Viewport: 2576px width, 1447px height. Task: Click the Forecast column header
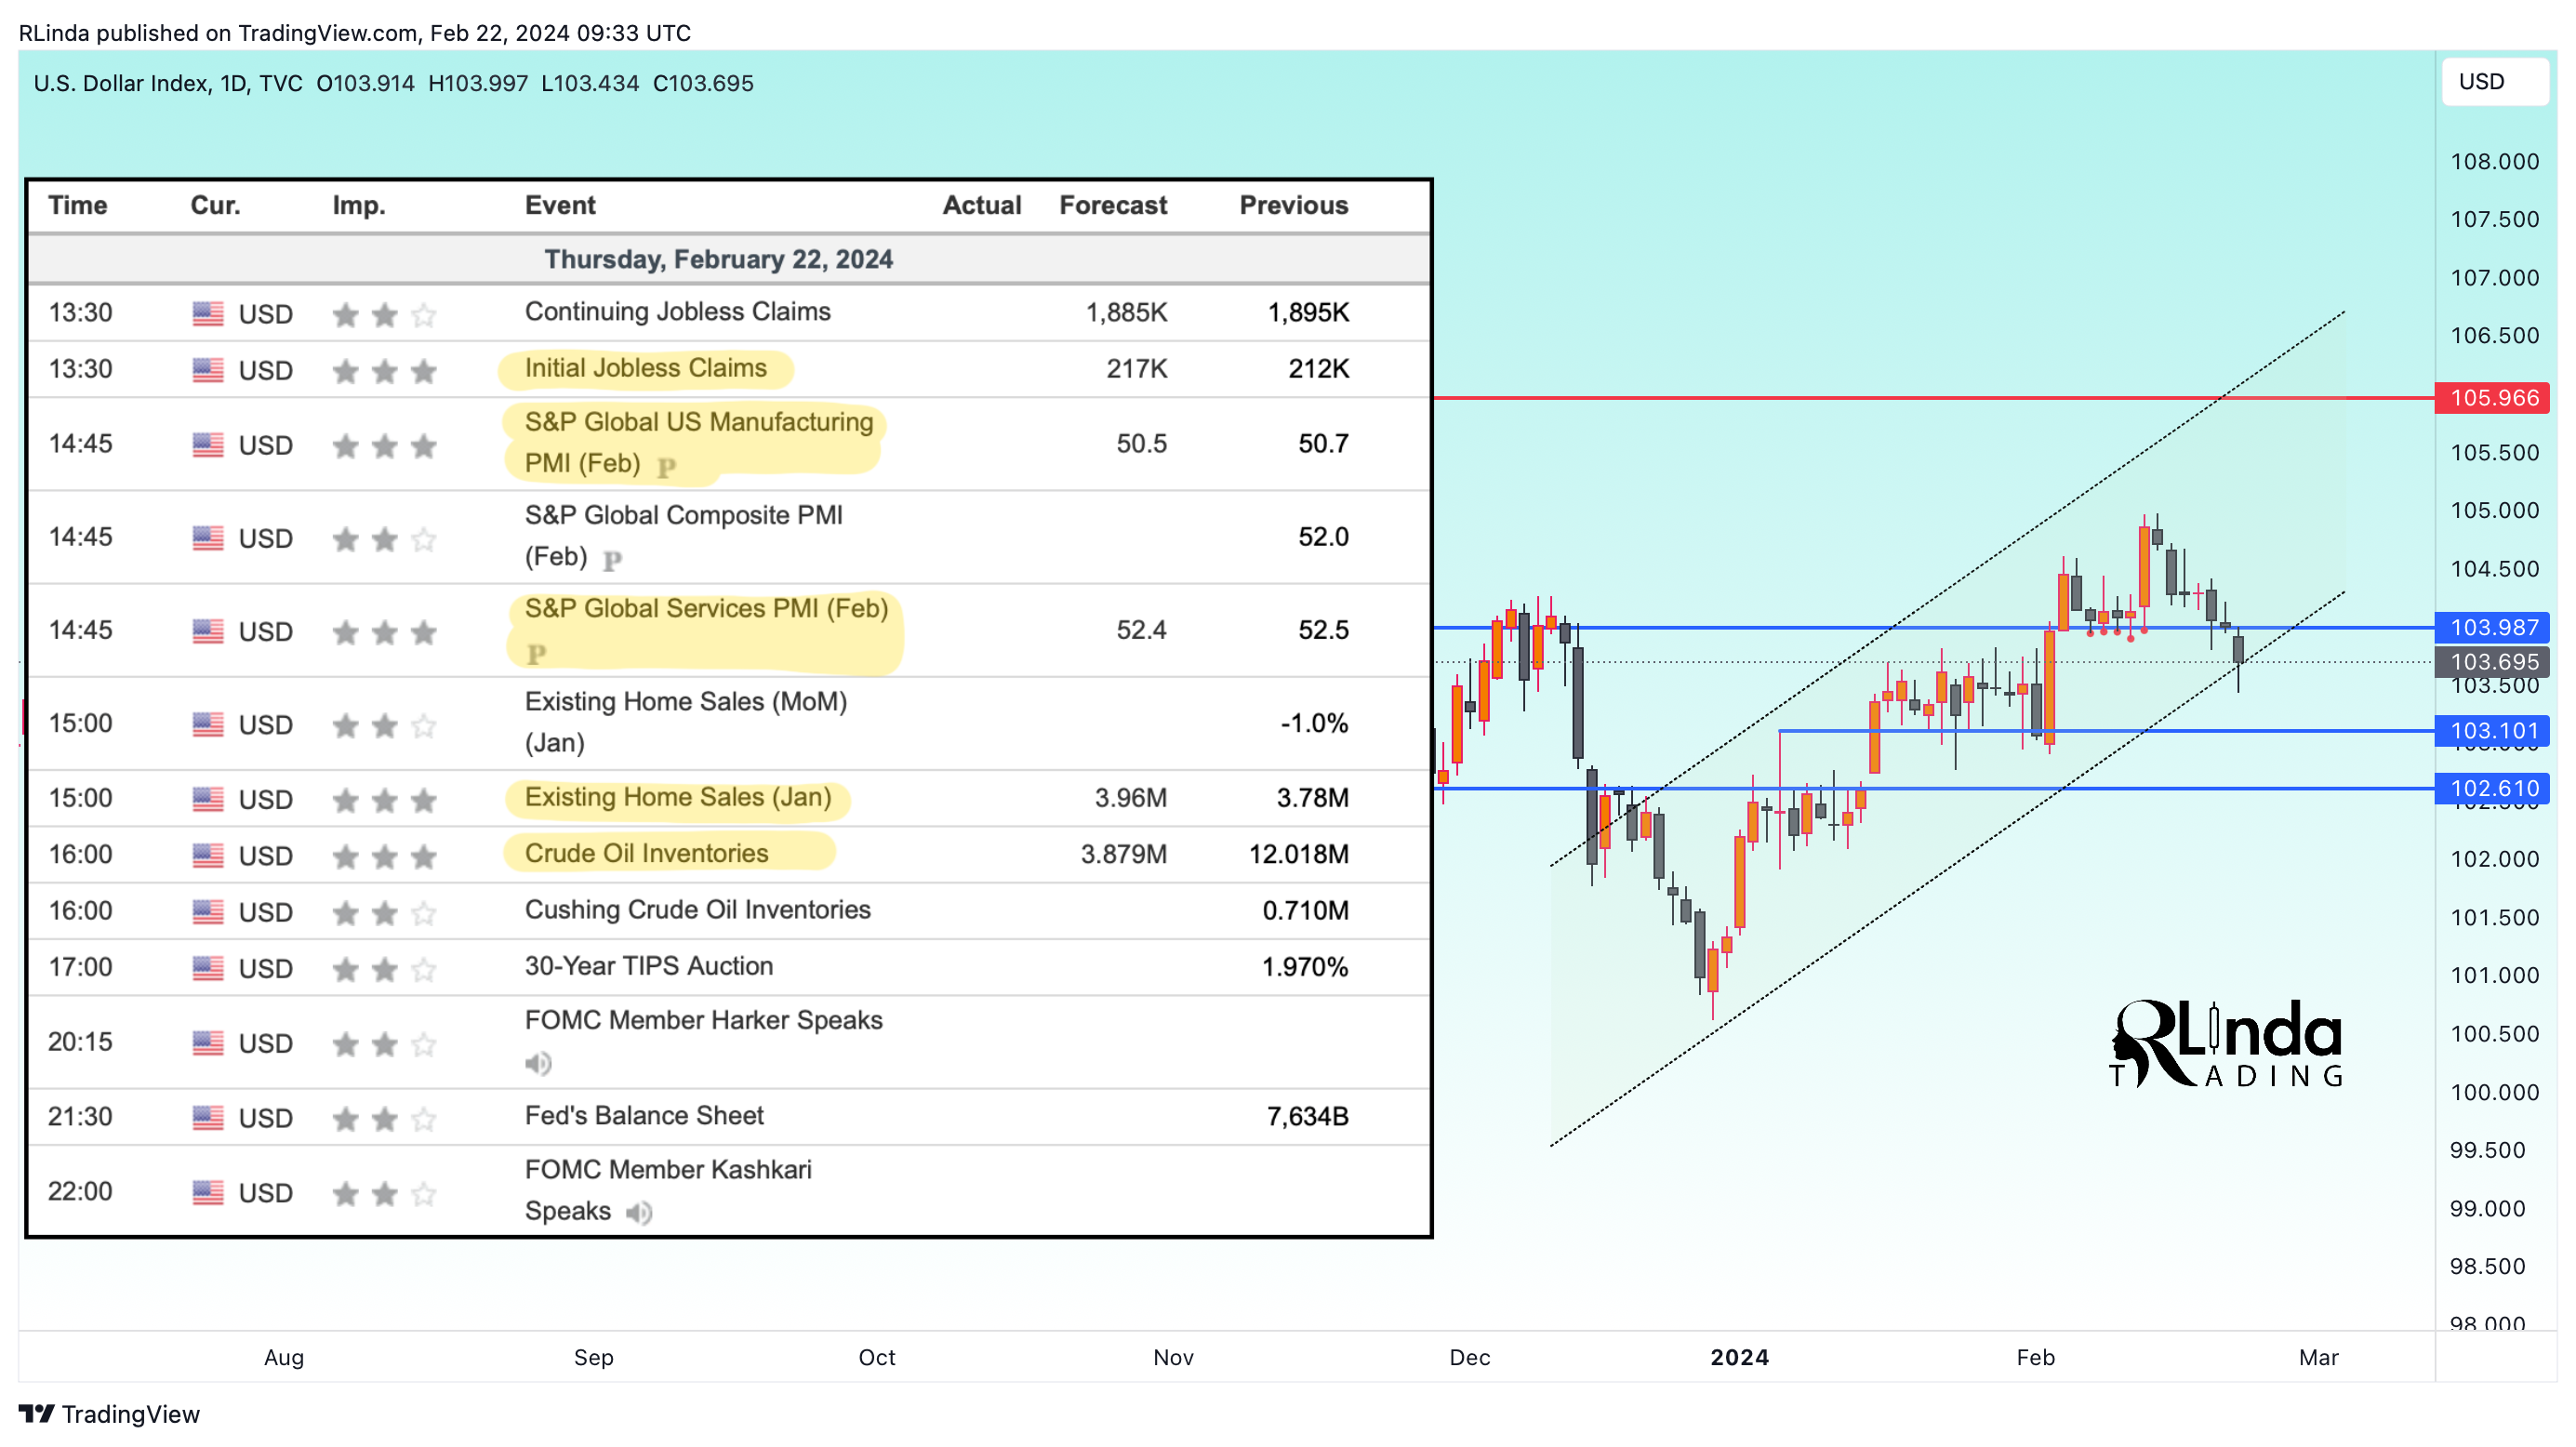coord(1113,205)
